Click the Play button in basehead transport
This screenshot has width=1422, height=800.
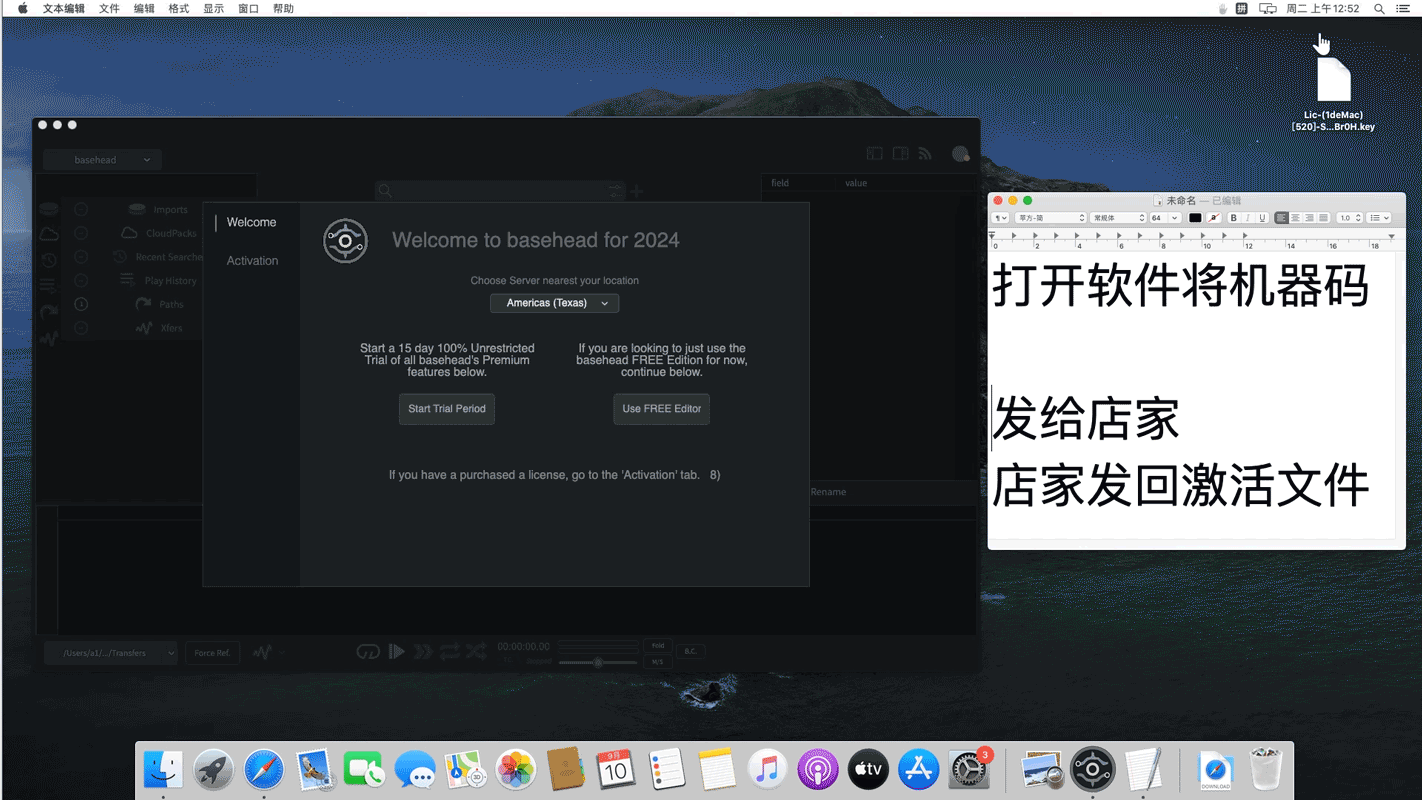[397, 652]
